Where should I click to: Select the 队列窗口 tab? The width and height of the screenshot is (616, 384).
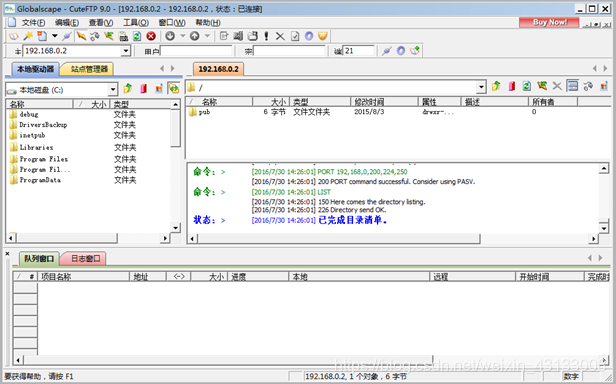pyautogui.click(x=39, y=259)
